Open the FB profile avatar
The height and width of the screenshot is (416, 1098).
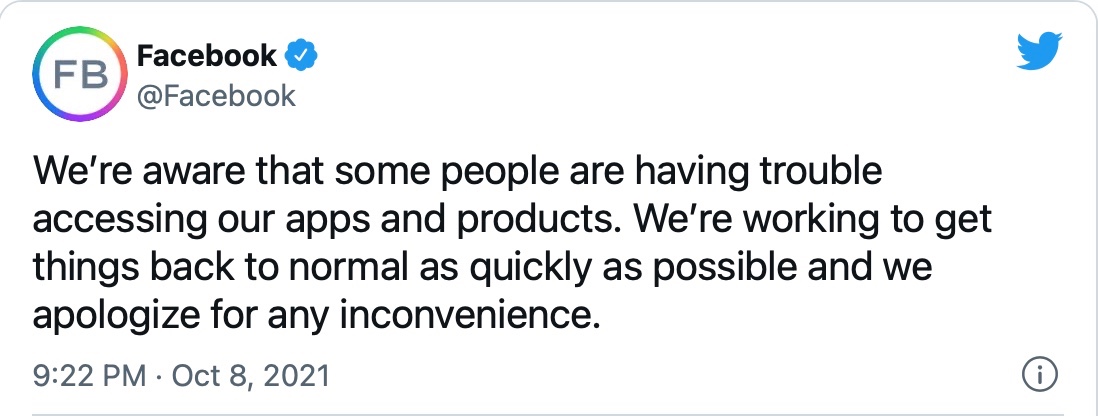[76, 78]
